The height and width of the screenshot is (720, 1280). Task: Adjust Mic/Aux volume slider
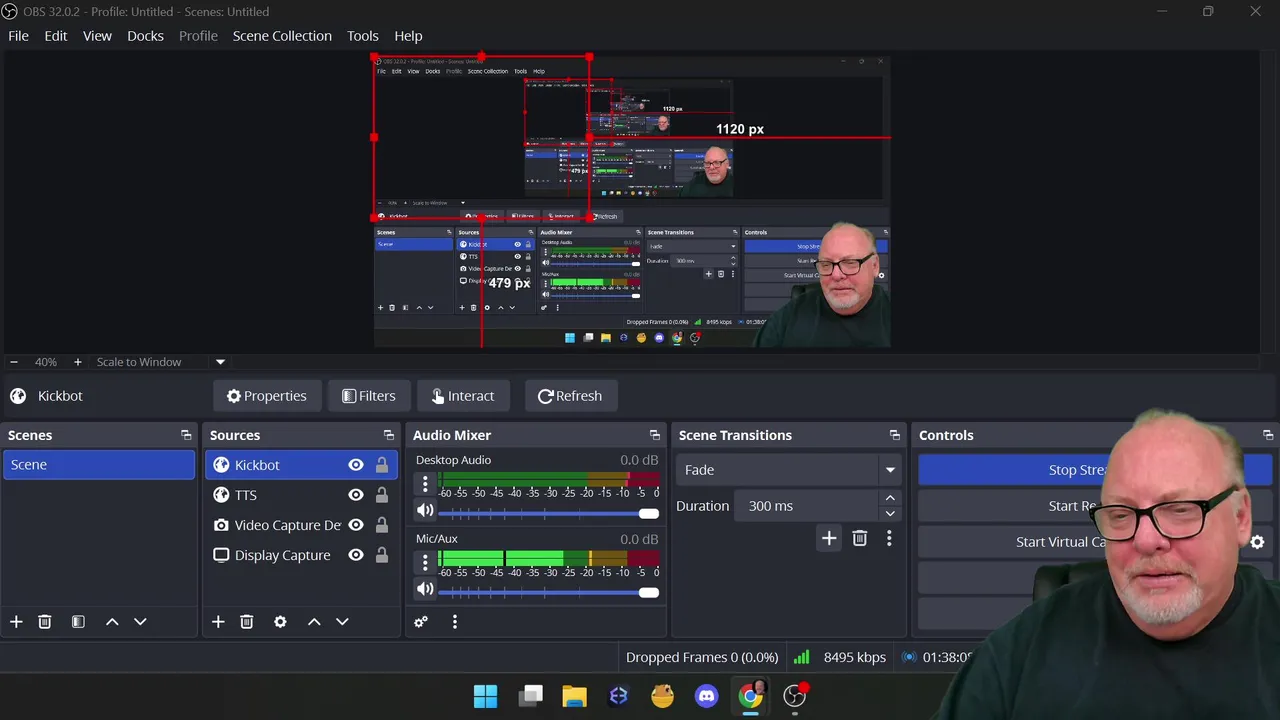click(x=548, y=592)
